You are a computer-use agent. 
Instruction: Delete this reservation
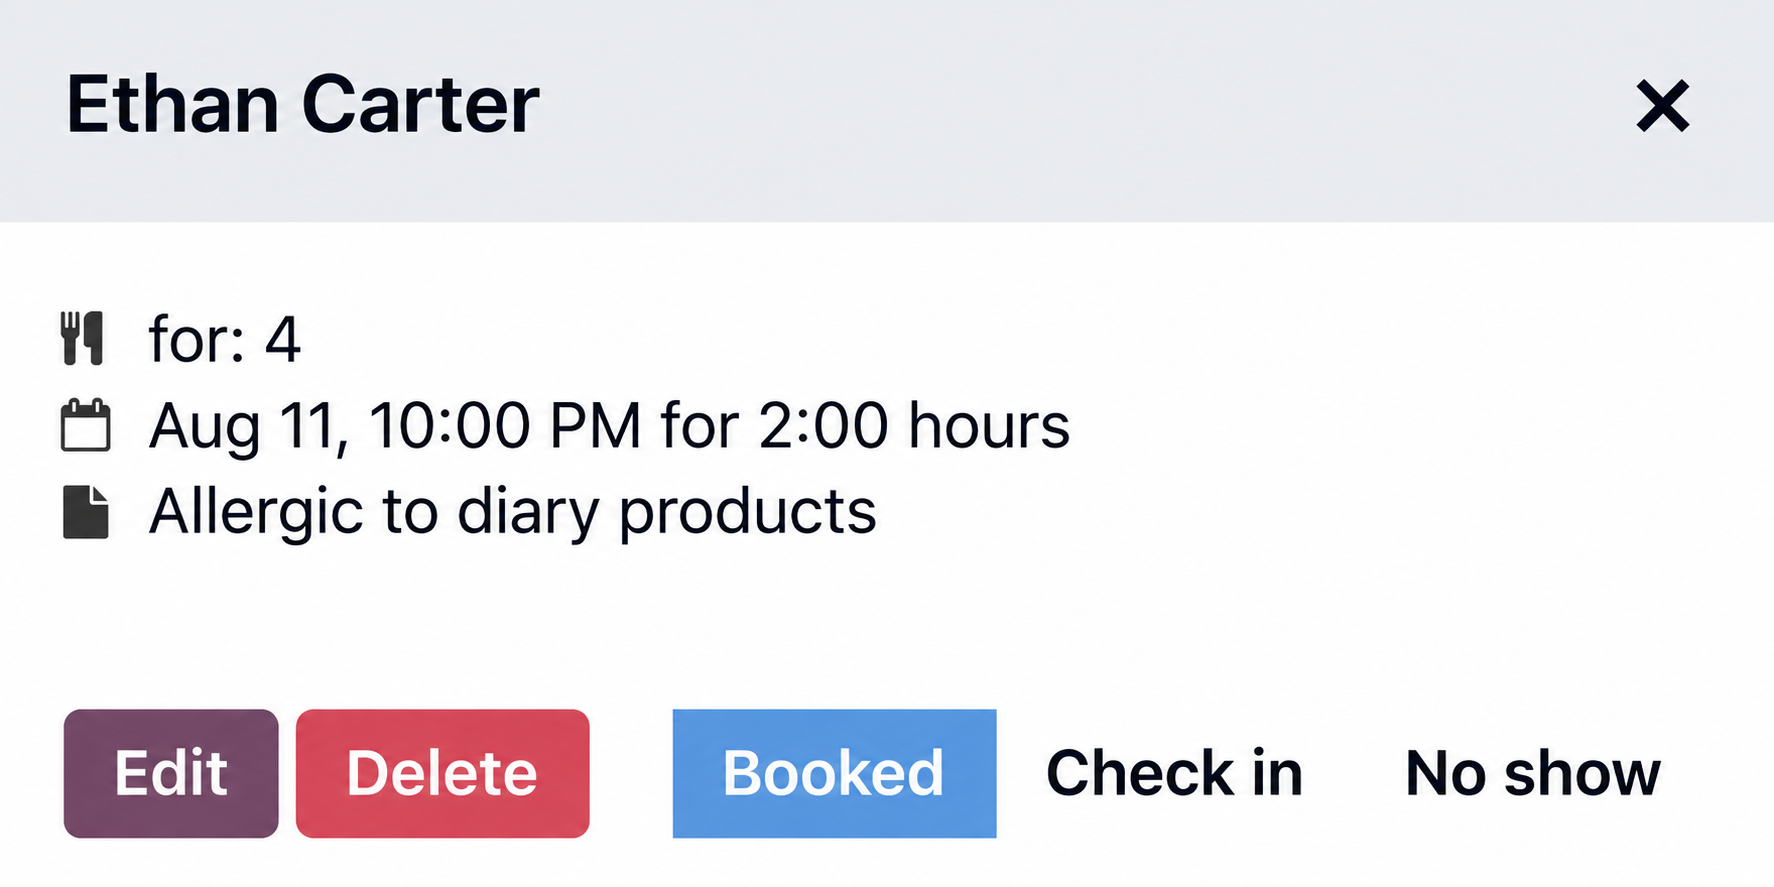[442, 773]
